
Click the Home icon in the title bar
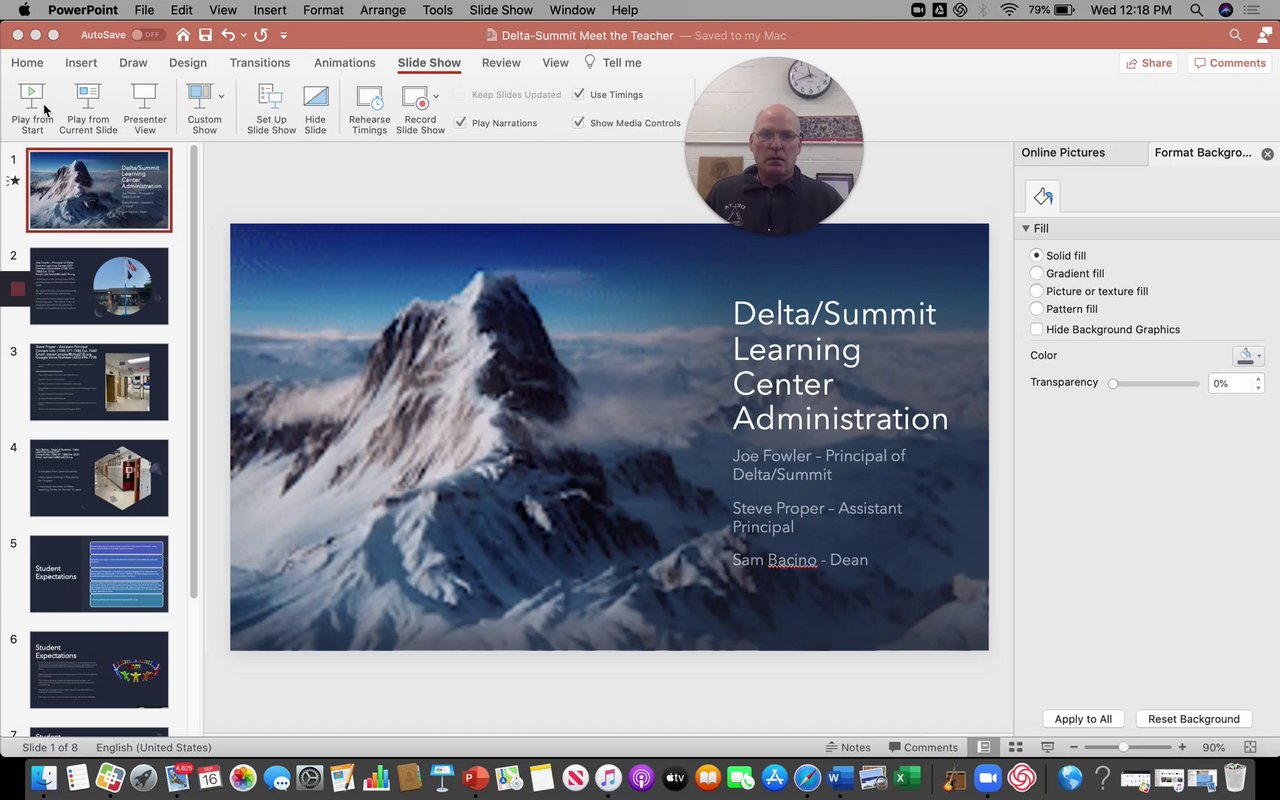pos(183,35)
